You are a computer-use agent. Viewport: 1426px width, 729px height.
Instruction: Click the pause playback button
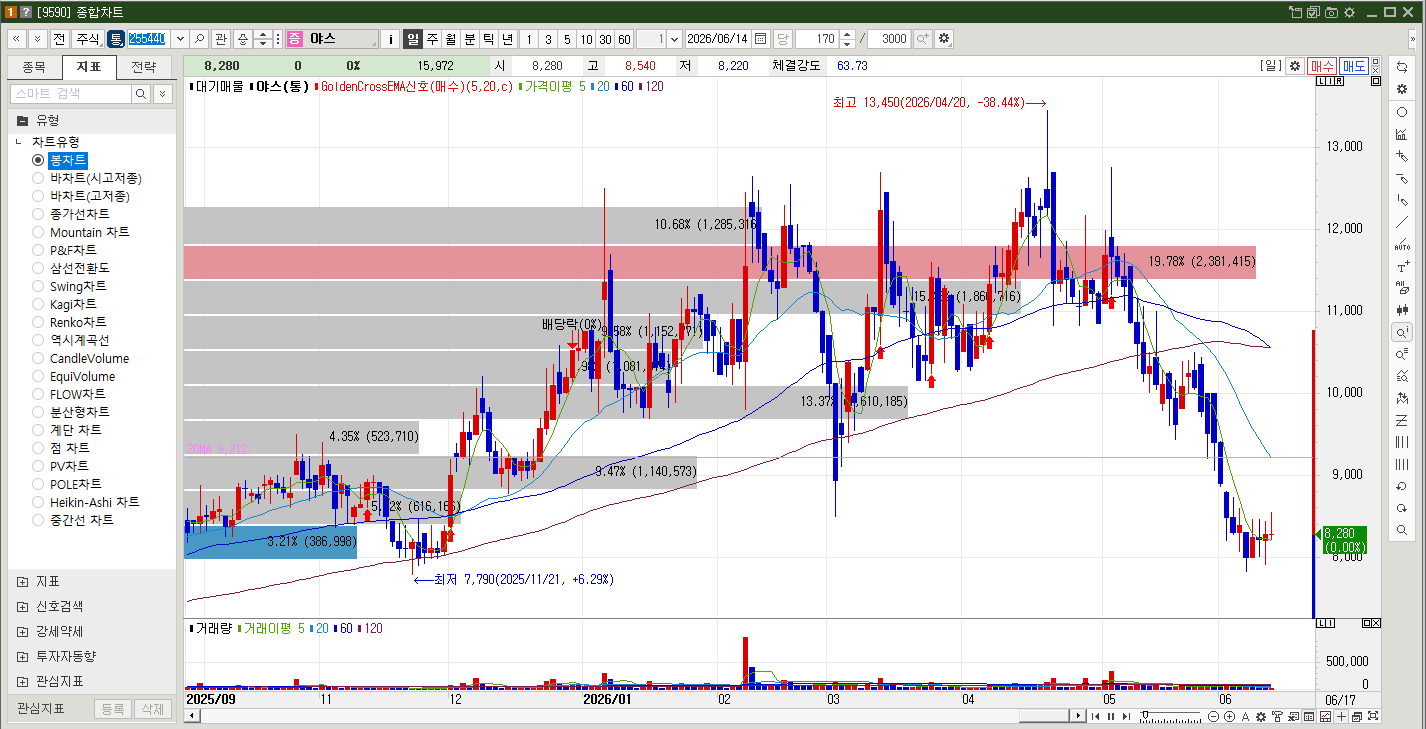1110,716
